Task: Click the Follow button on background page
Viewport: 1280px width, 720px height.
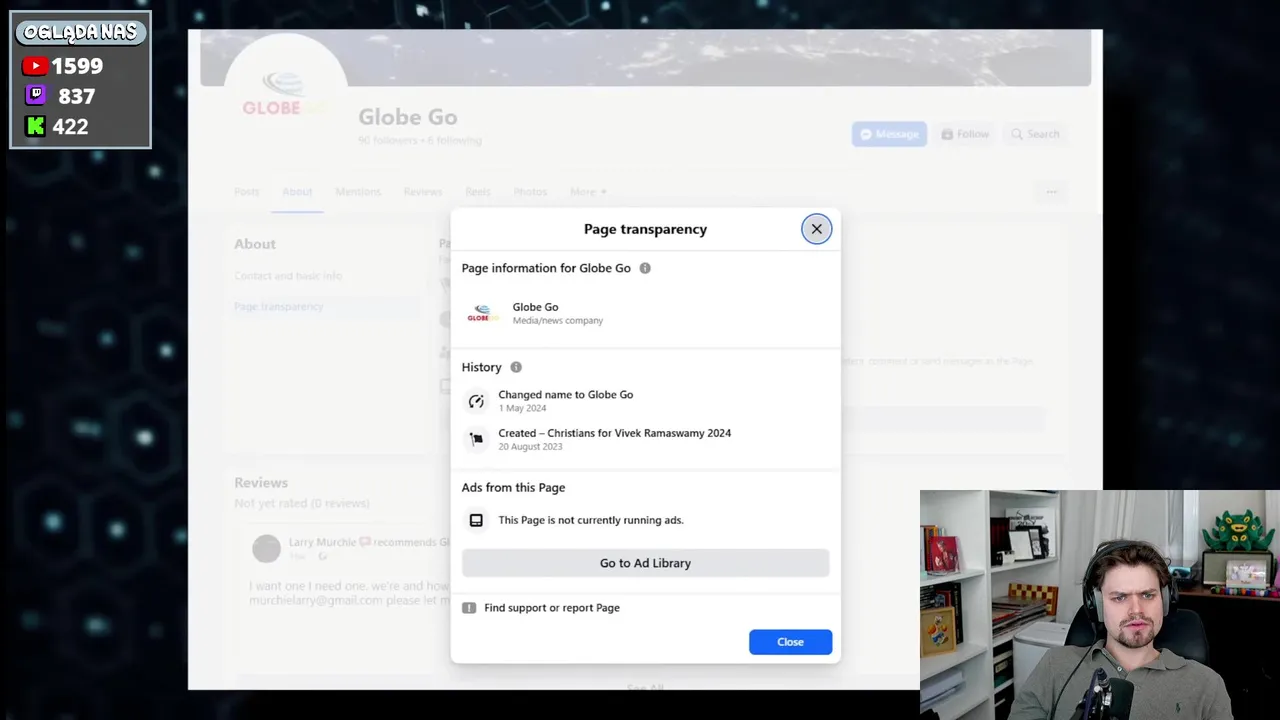Action: click(x=965, y=134)
